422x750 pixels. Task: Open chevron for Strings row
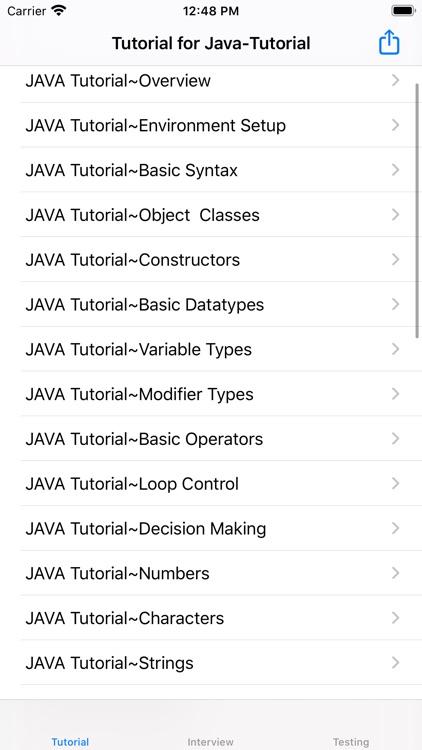[x=395, y=663]
